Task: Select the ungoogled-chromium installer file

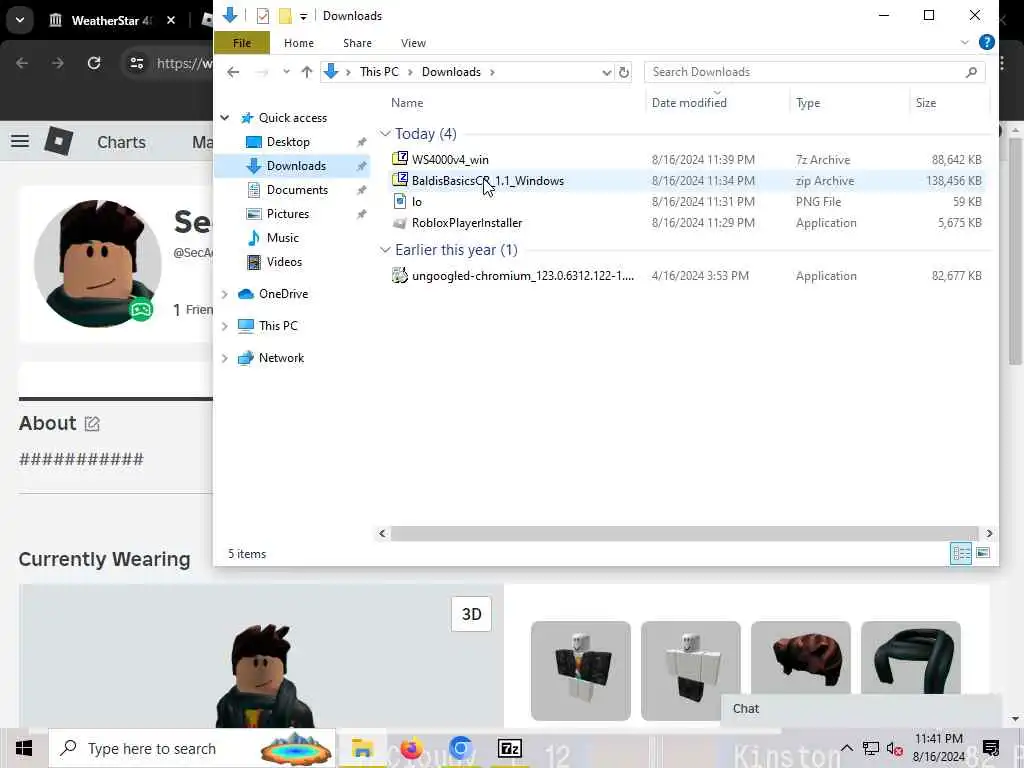Action: click(522, 276)
